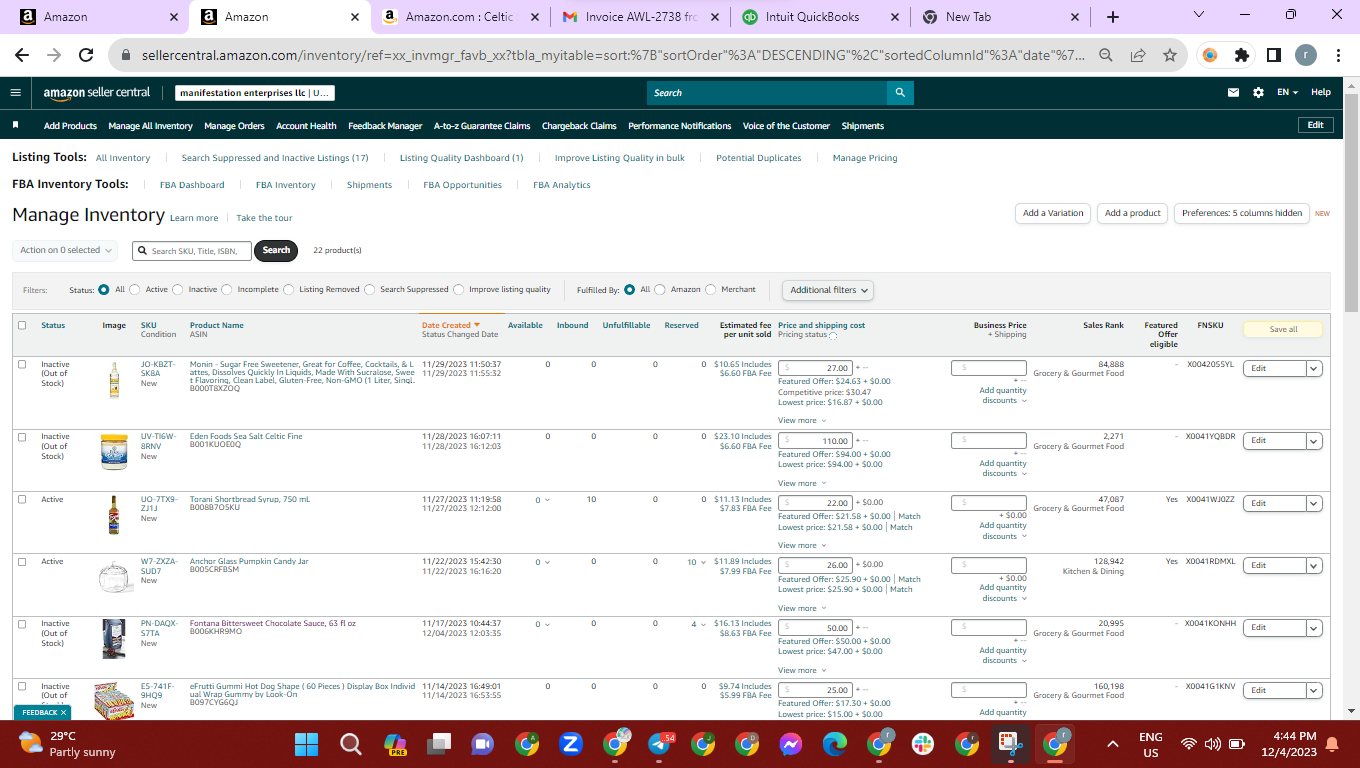Check the Torani Shortbread Syrup row checkbox
This screenshot has width=1360, height=768.
point(22,499)
